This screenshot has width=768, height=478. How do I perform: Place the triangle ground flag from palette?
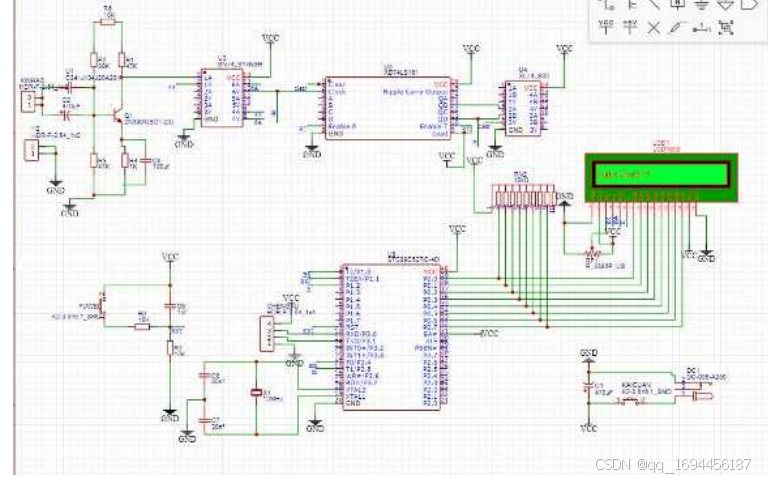[x=725, y=4]
